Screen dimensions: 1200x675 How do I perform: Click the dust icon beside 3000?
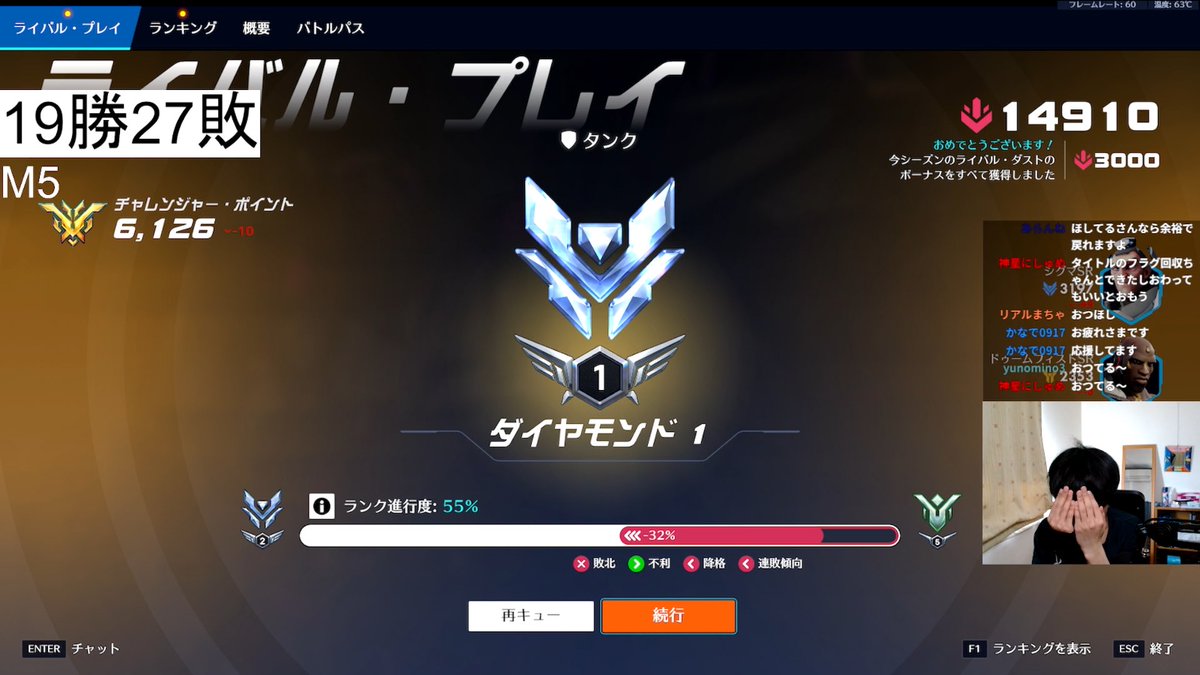[1084, 161]
